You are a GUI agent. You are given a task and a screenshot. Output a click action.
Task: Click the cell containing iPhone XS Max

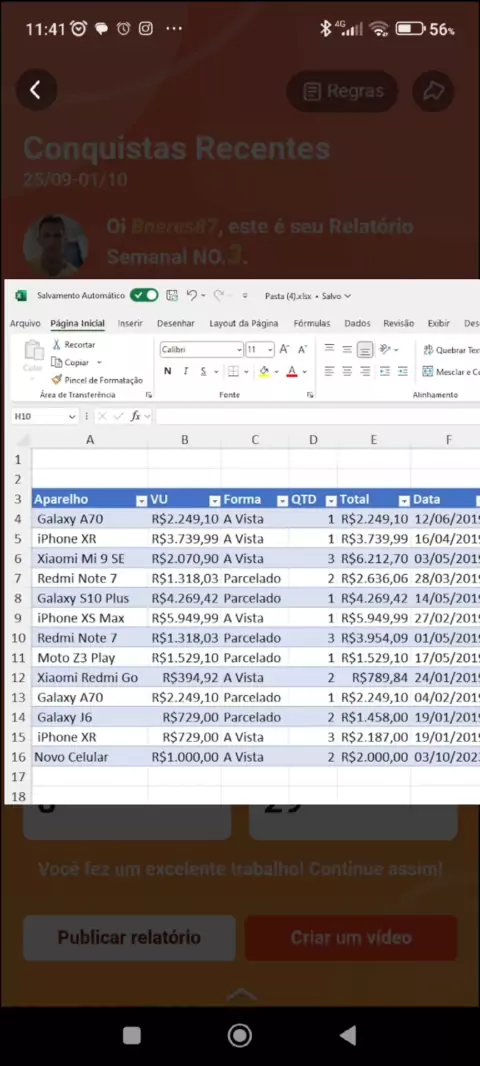point(90,618)
